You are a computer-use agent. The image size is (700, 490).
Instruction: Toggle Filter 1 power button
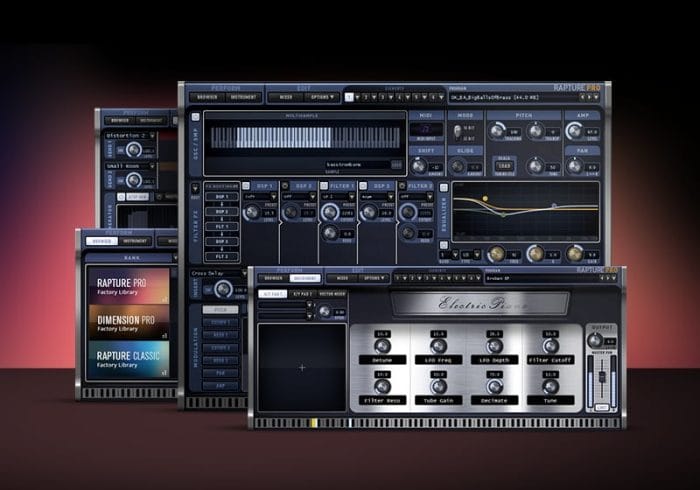(x=324, y=186)
